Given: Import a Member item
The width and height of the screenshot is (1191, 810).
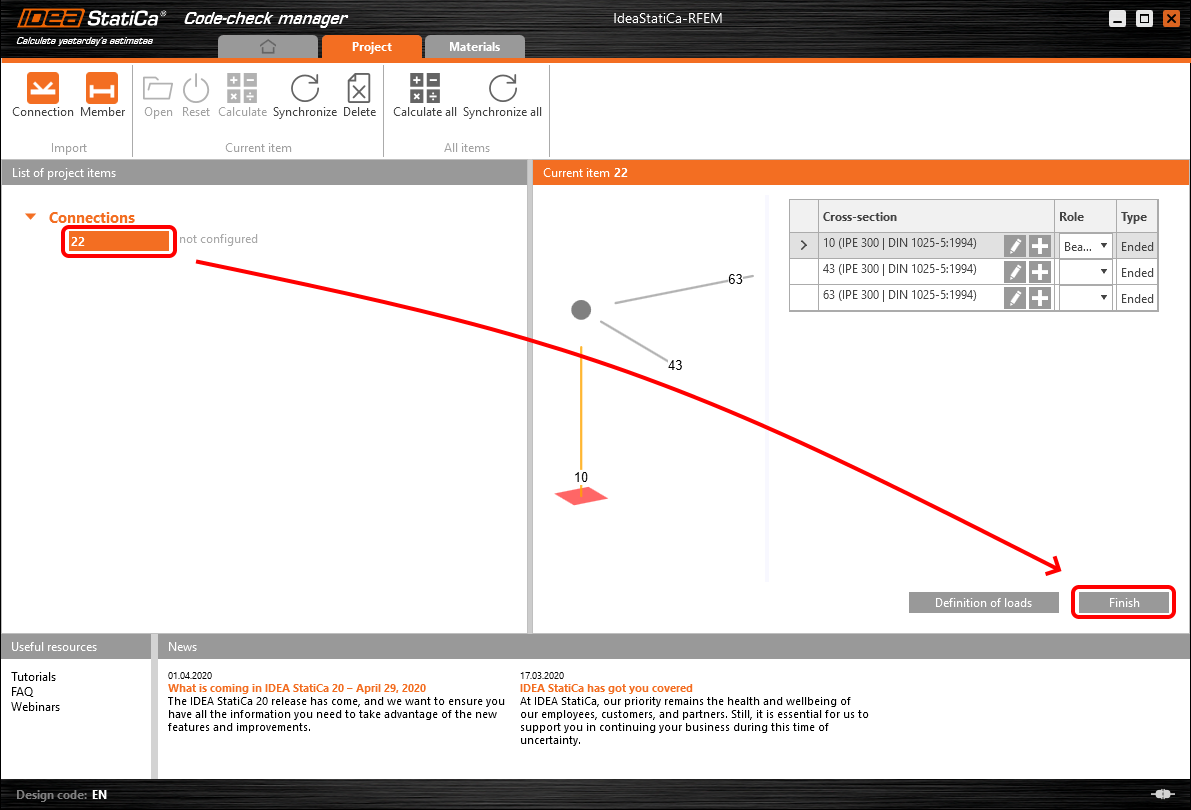Looking at the screenshot, I should tap(102, 95).
